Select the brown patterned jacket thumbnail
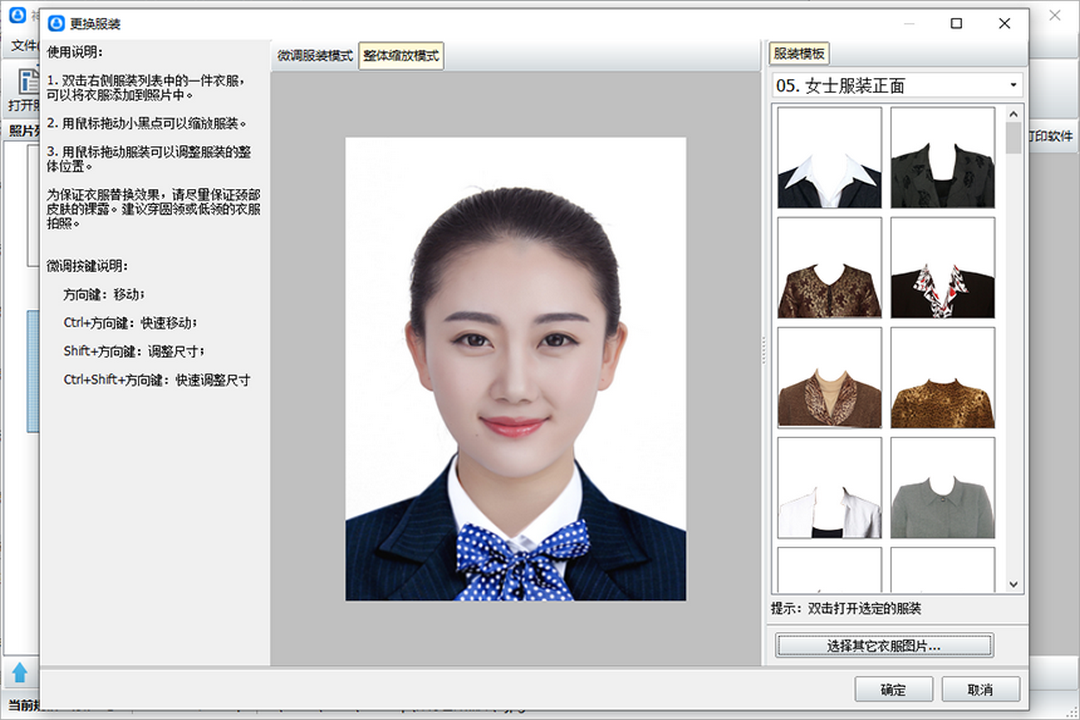The height and width of the screenshot is (720, 1080). [x=830, y=268]
